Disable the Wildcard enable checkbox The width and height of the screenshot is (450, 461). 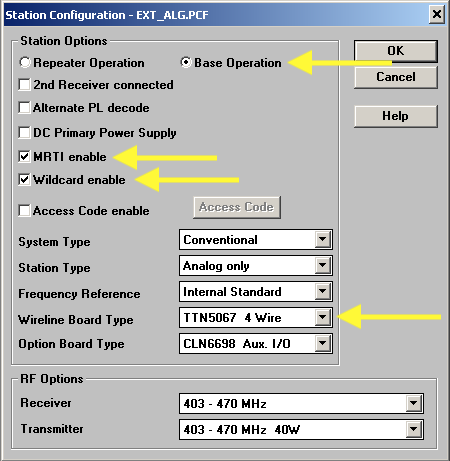(24, 180)
